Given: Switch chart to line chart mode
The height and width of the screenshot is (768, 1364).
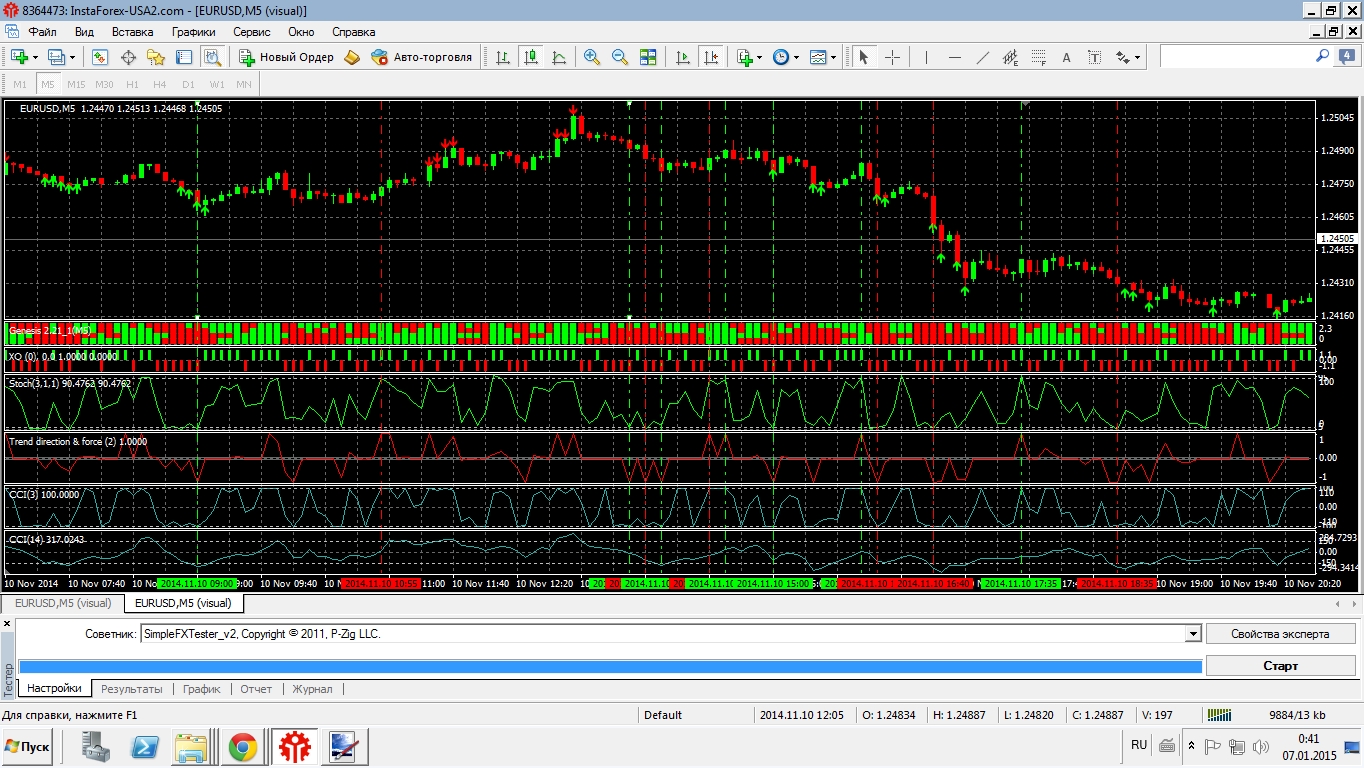Looking at the screenshot, I should 559,57.
